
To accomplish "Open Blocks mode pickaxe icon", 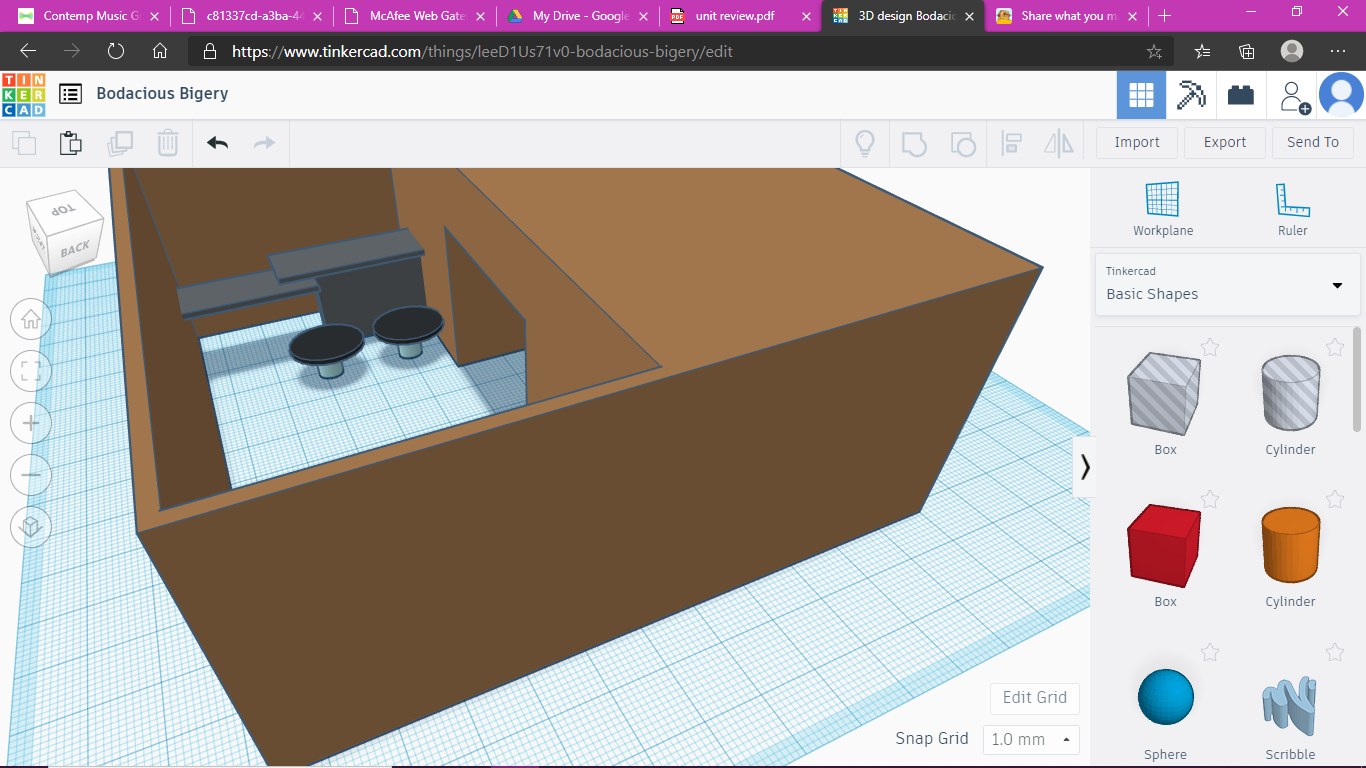I will tap(1191, 95).
